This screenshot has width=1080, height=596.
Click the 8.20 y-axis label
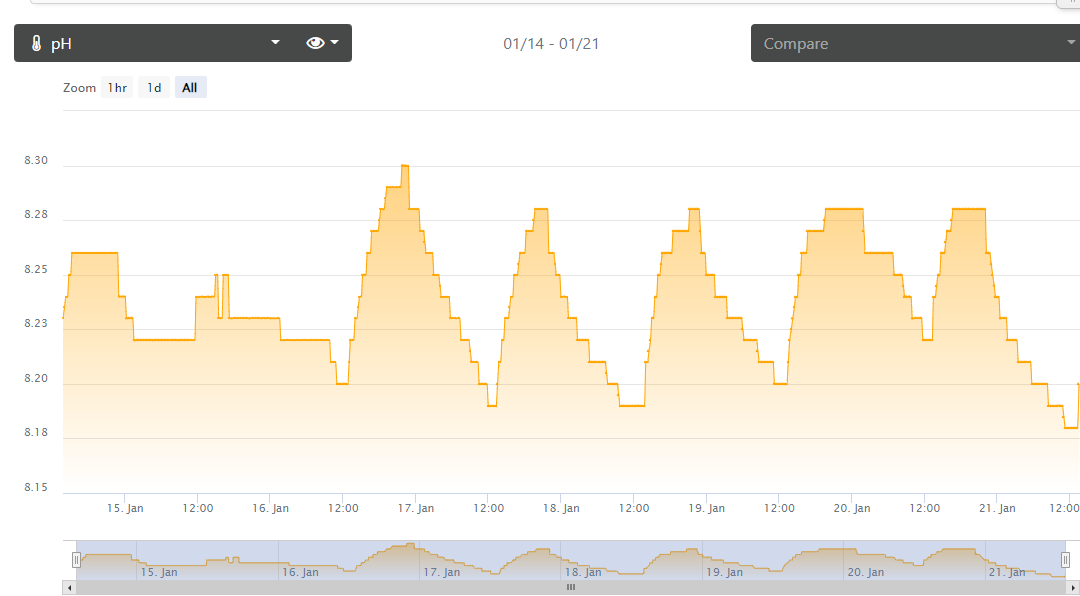tap(37, 378)
